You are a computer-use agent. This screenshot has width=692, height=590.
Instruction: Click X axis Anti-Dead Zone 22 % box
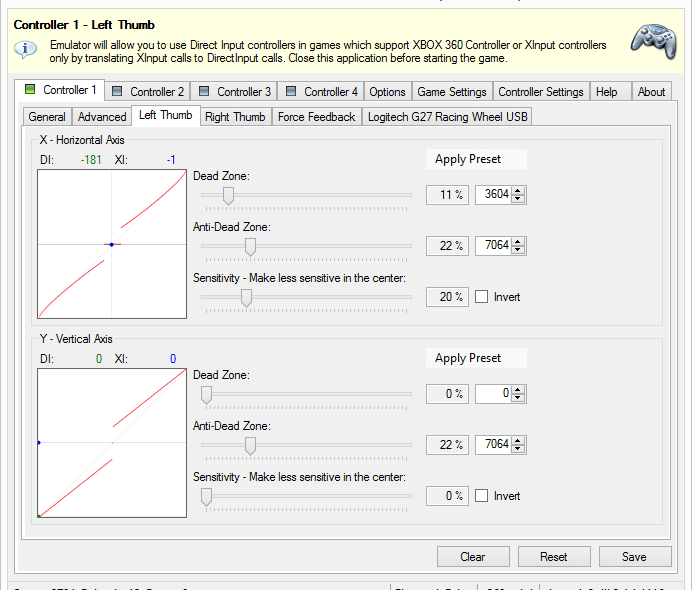point(447,245)
